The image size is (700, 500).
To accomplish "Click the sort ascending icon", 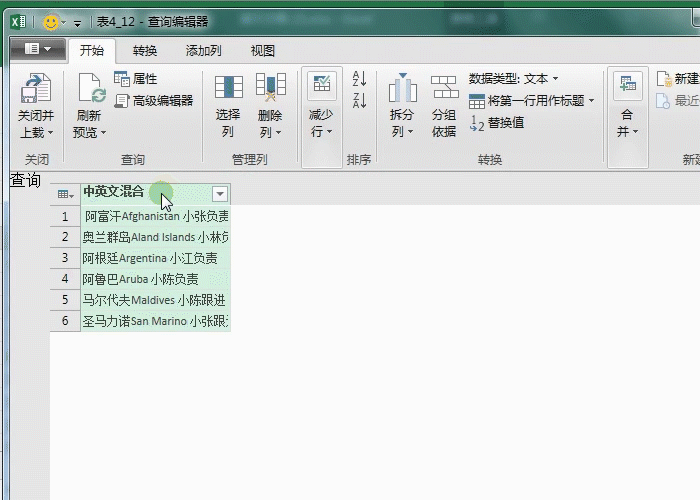I will [360, 79].
